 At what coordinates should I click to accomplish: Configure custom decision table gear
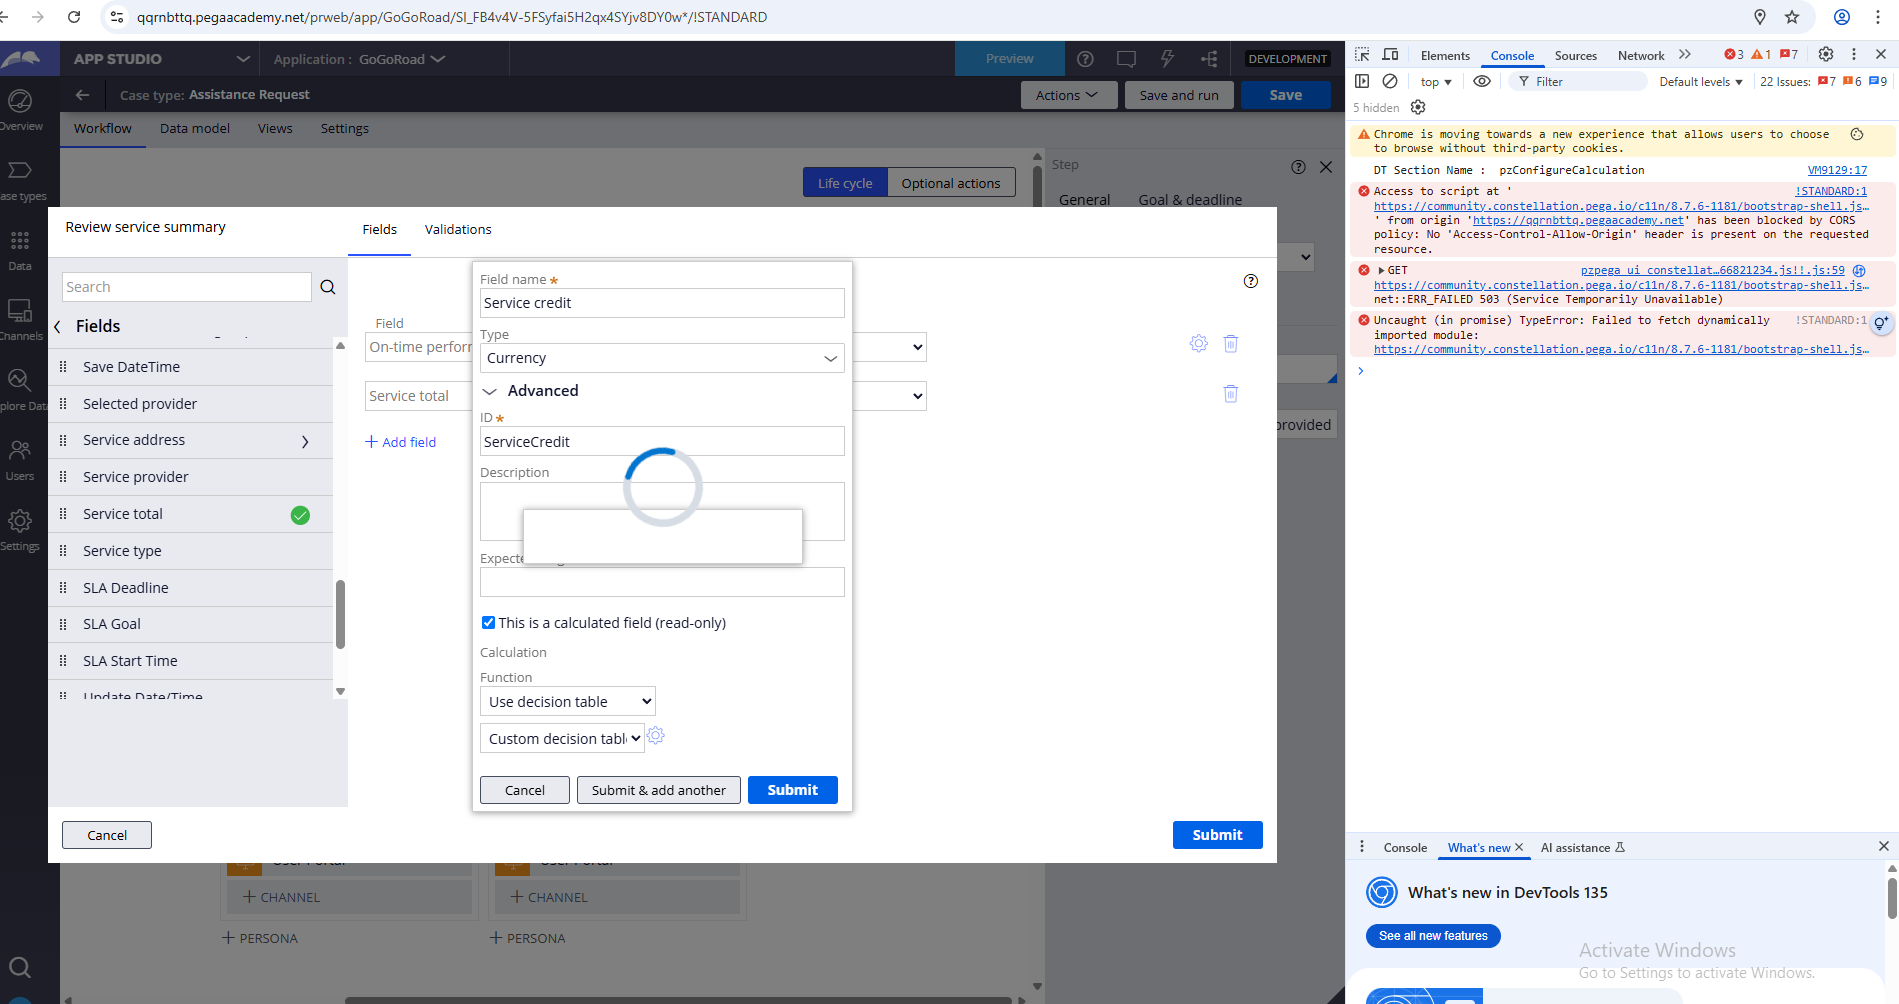coord(656,736)
